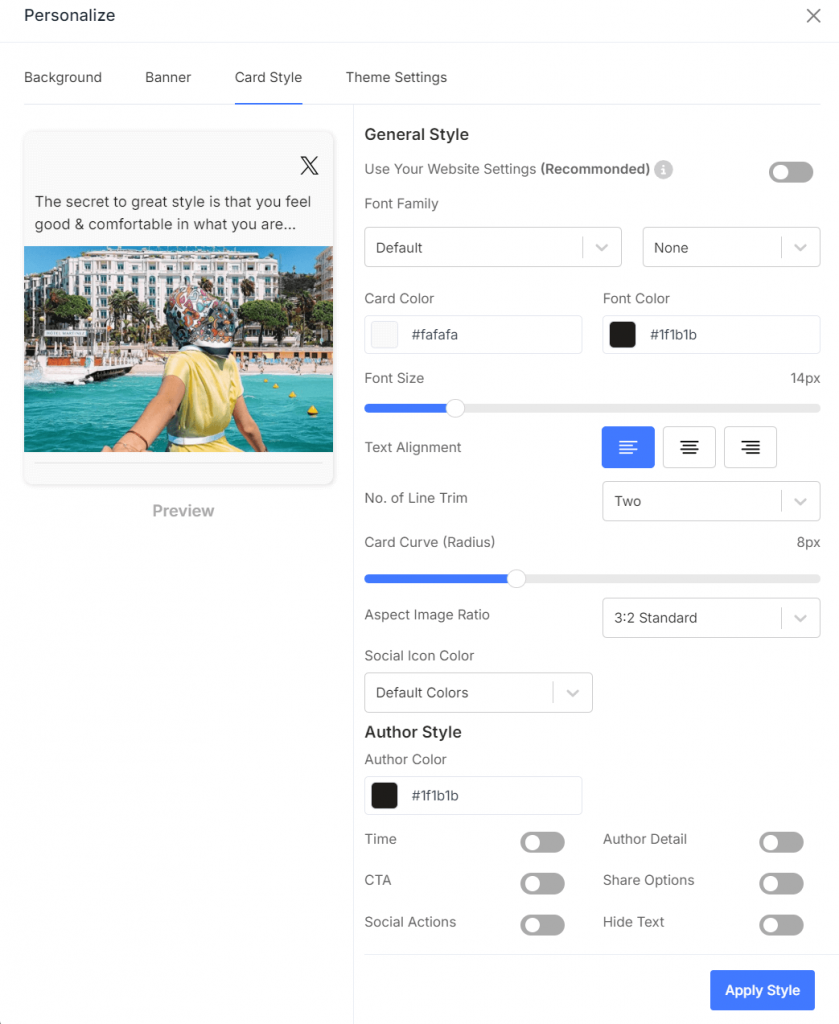Click the Author Color swatch

[x=385, y=795]
